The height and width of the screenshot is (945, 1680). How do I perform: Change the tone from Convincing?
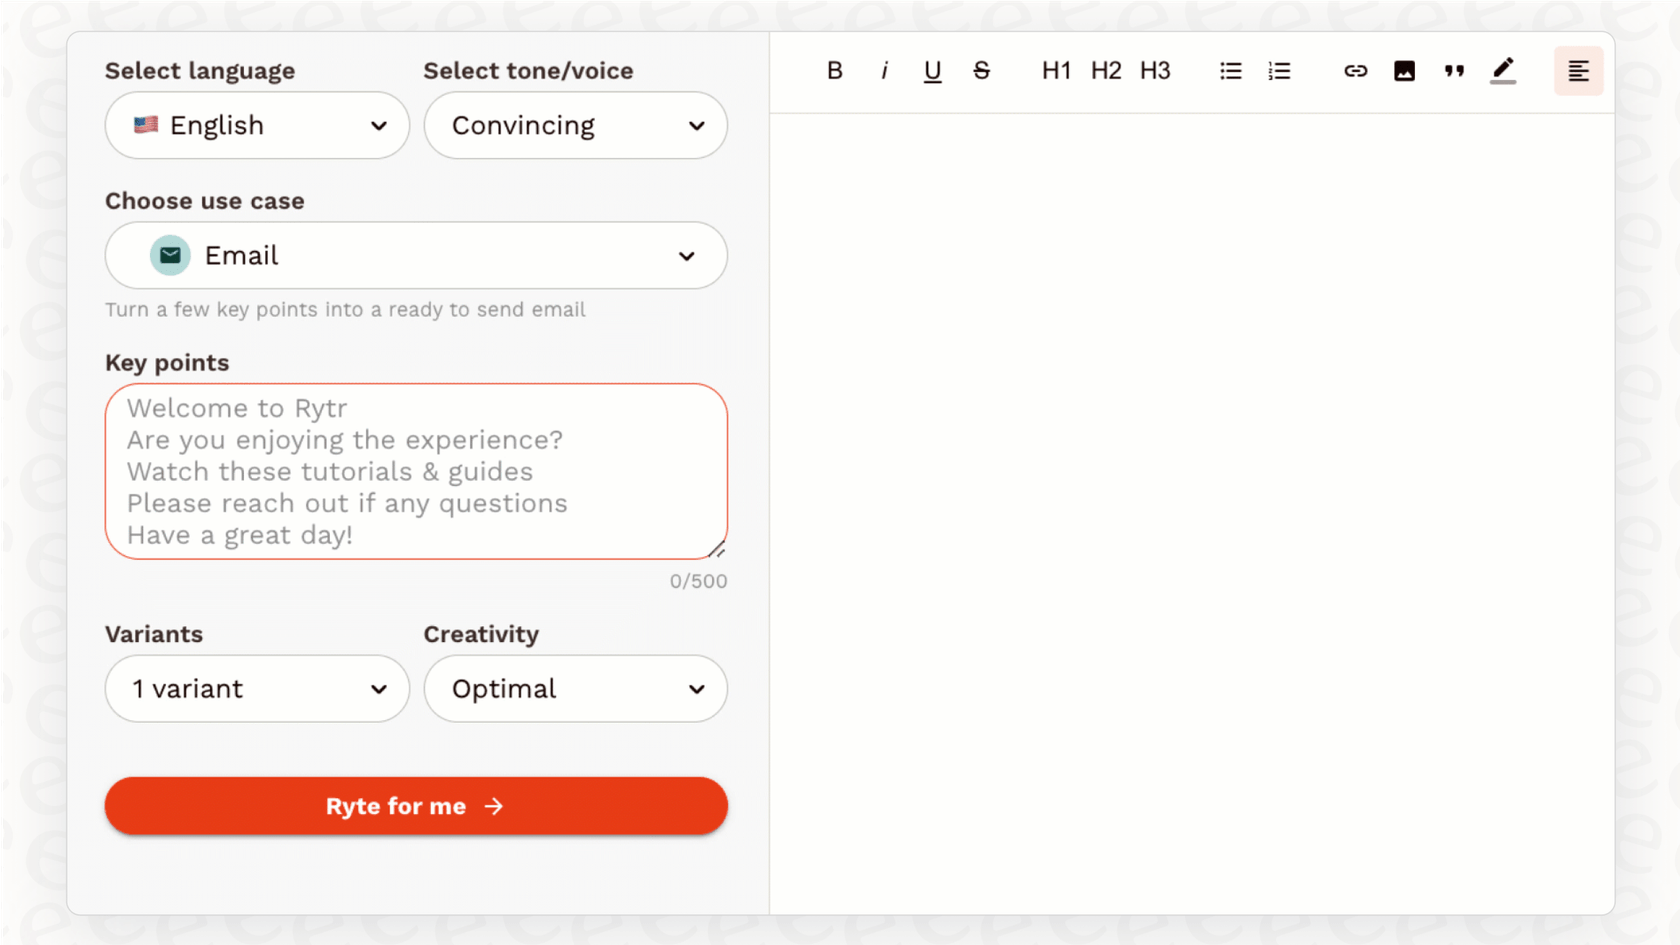575,125
